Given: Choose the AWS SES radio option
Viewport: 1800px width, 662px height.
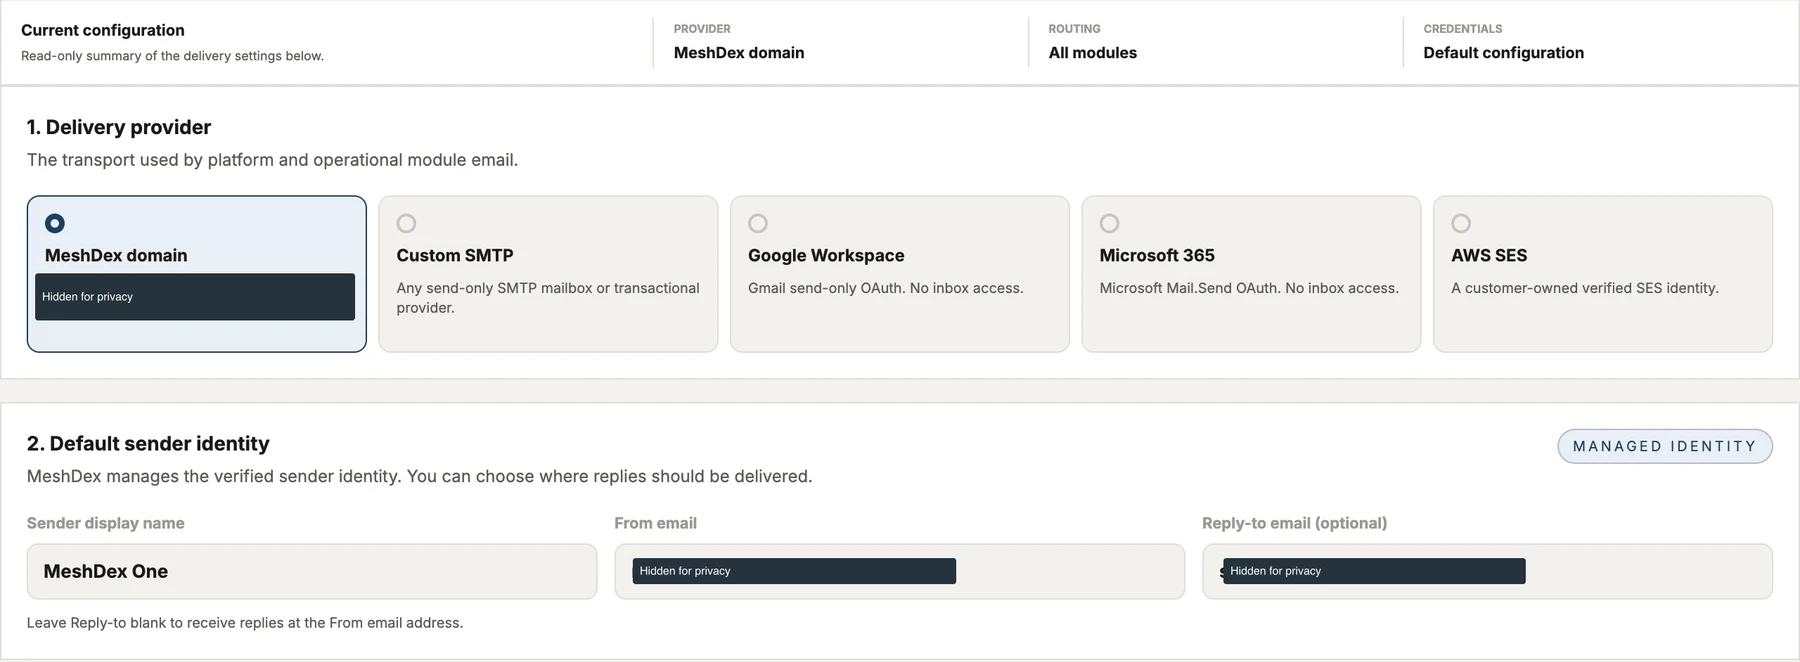Looking at the screenshot, I should pos(1461,223).
